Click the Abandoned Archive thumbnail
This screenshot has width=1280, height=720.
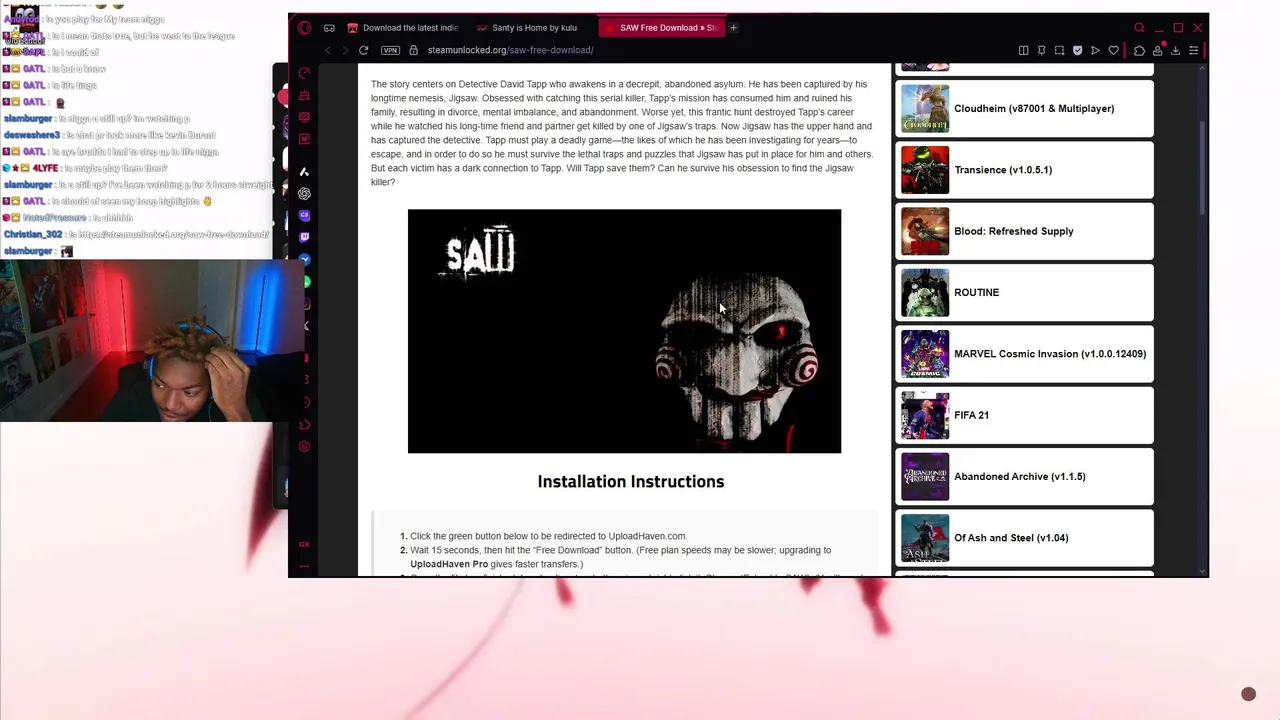click(x=925, y=477)
